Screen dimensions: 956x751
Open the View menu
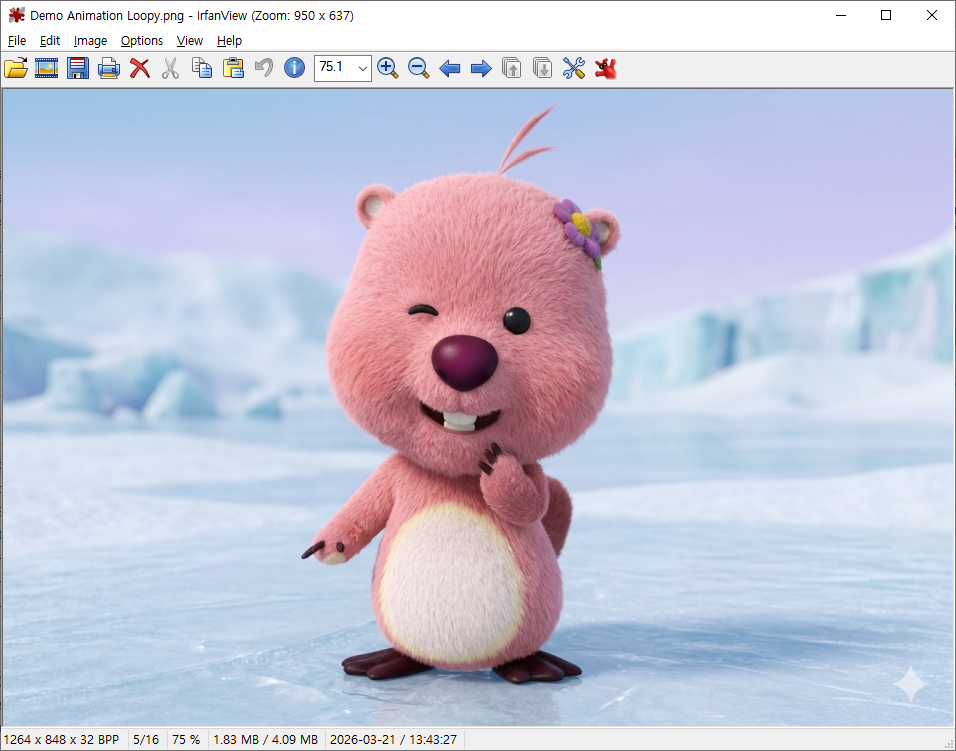pos(190,41)
